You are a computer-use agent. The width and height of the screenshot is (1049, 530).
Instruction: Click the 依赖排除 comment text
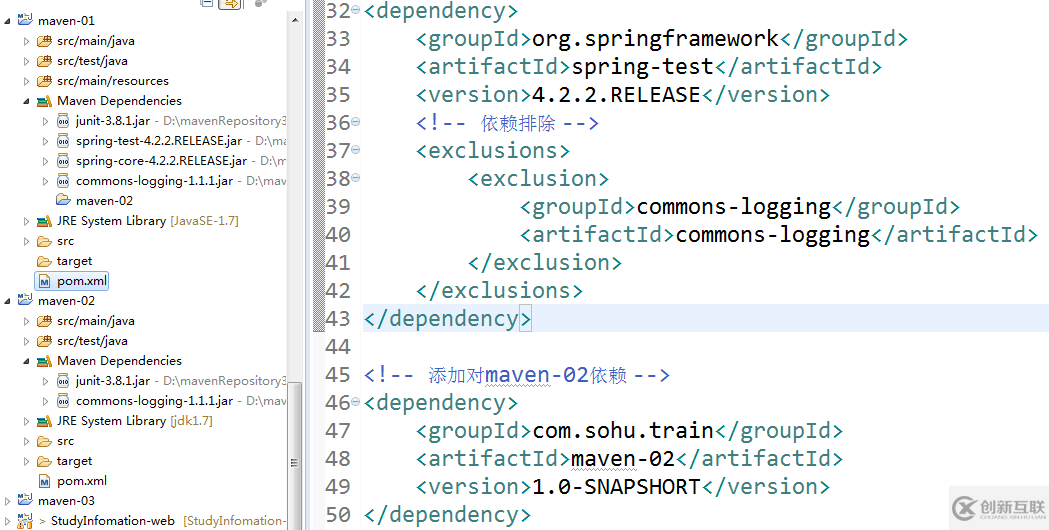(x=518, y=123)
